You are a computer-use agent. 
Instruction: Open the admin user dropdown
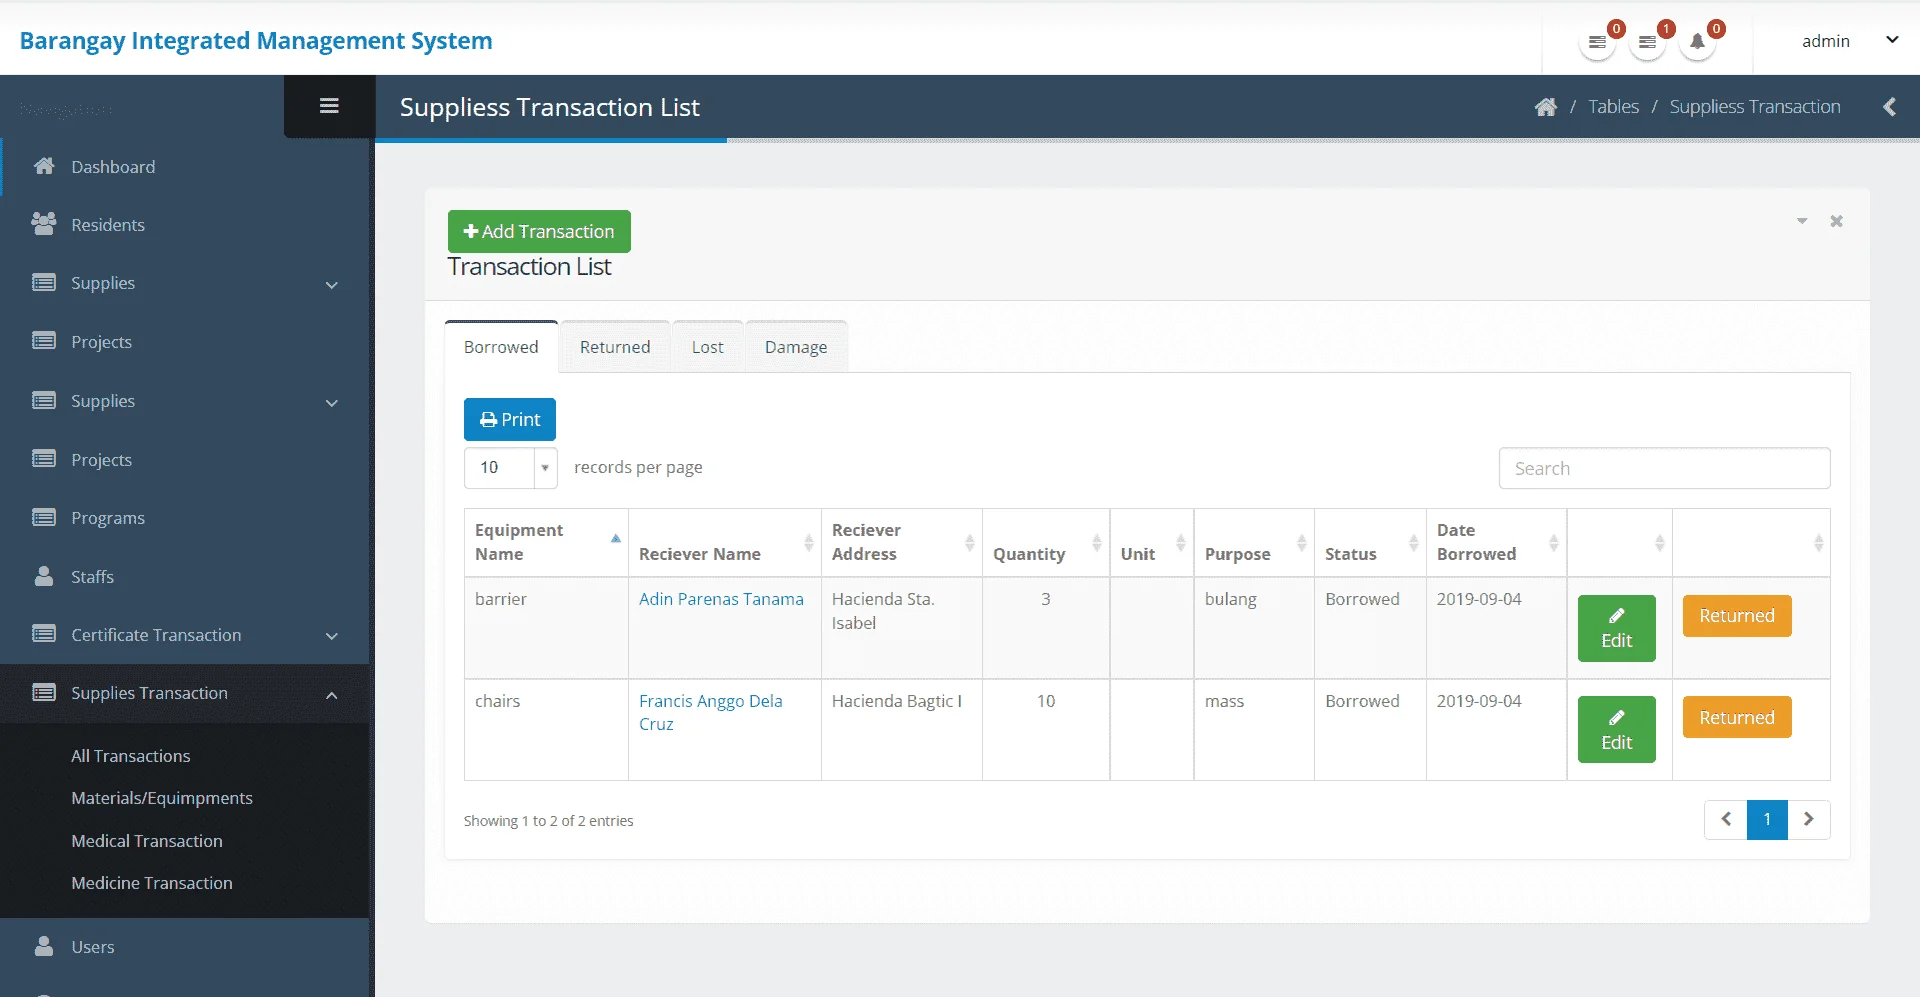point(1850,41)
